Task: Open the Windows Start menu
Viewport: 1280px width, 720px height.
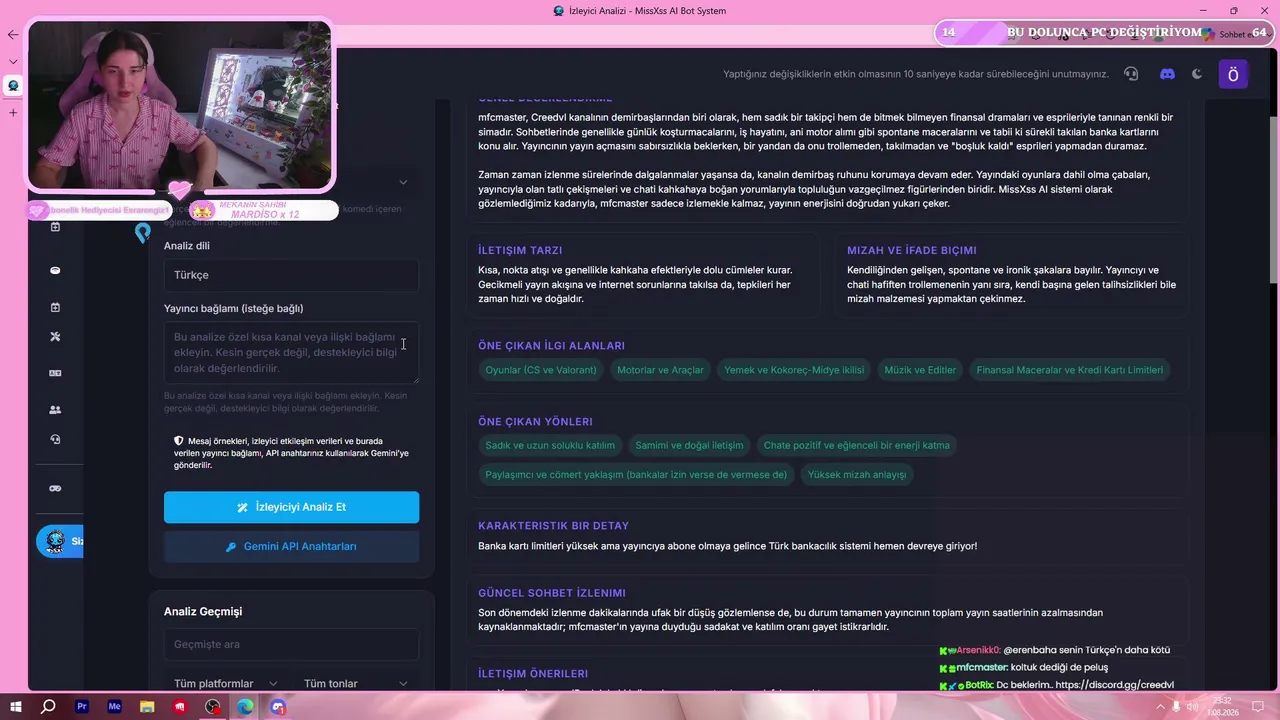Action: [15, 707]
